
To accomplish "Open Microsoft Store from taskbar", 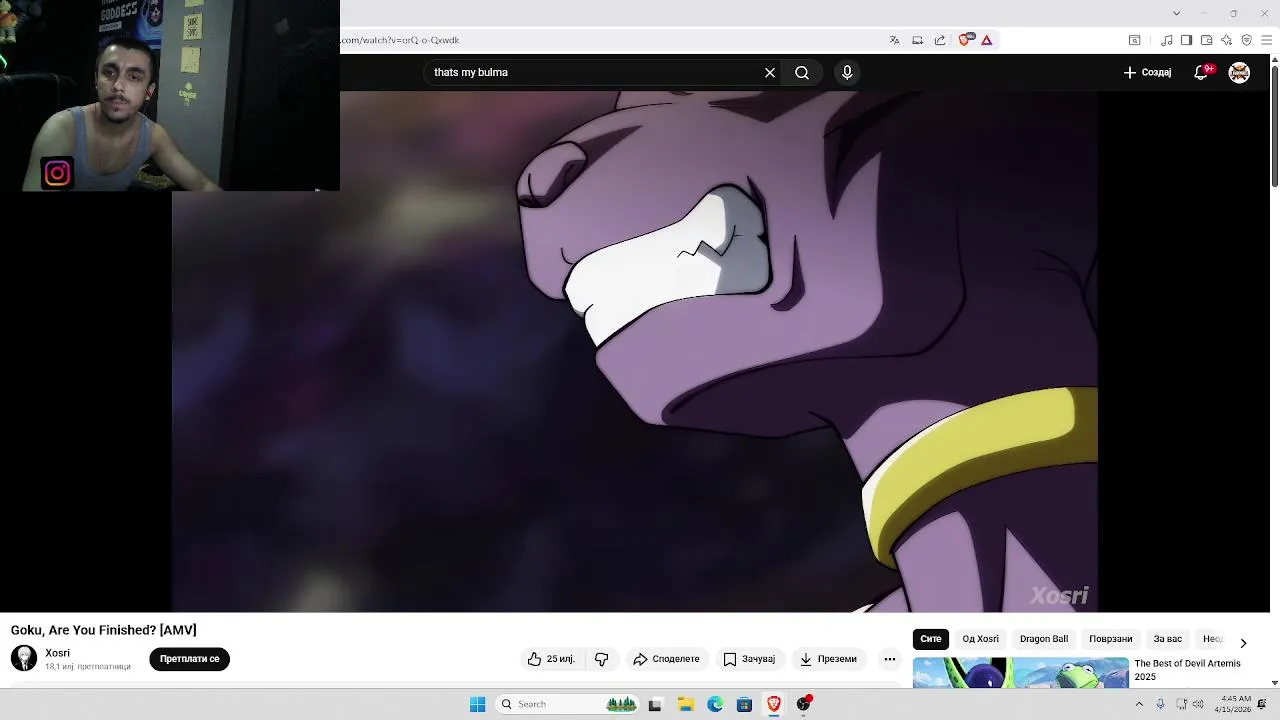I will [744, 704].
